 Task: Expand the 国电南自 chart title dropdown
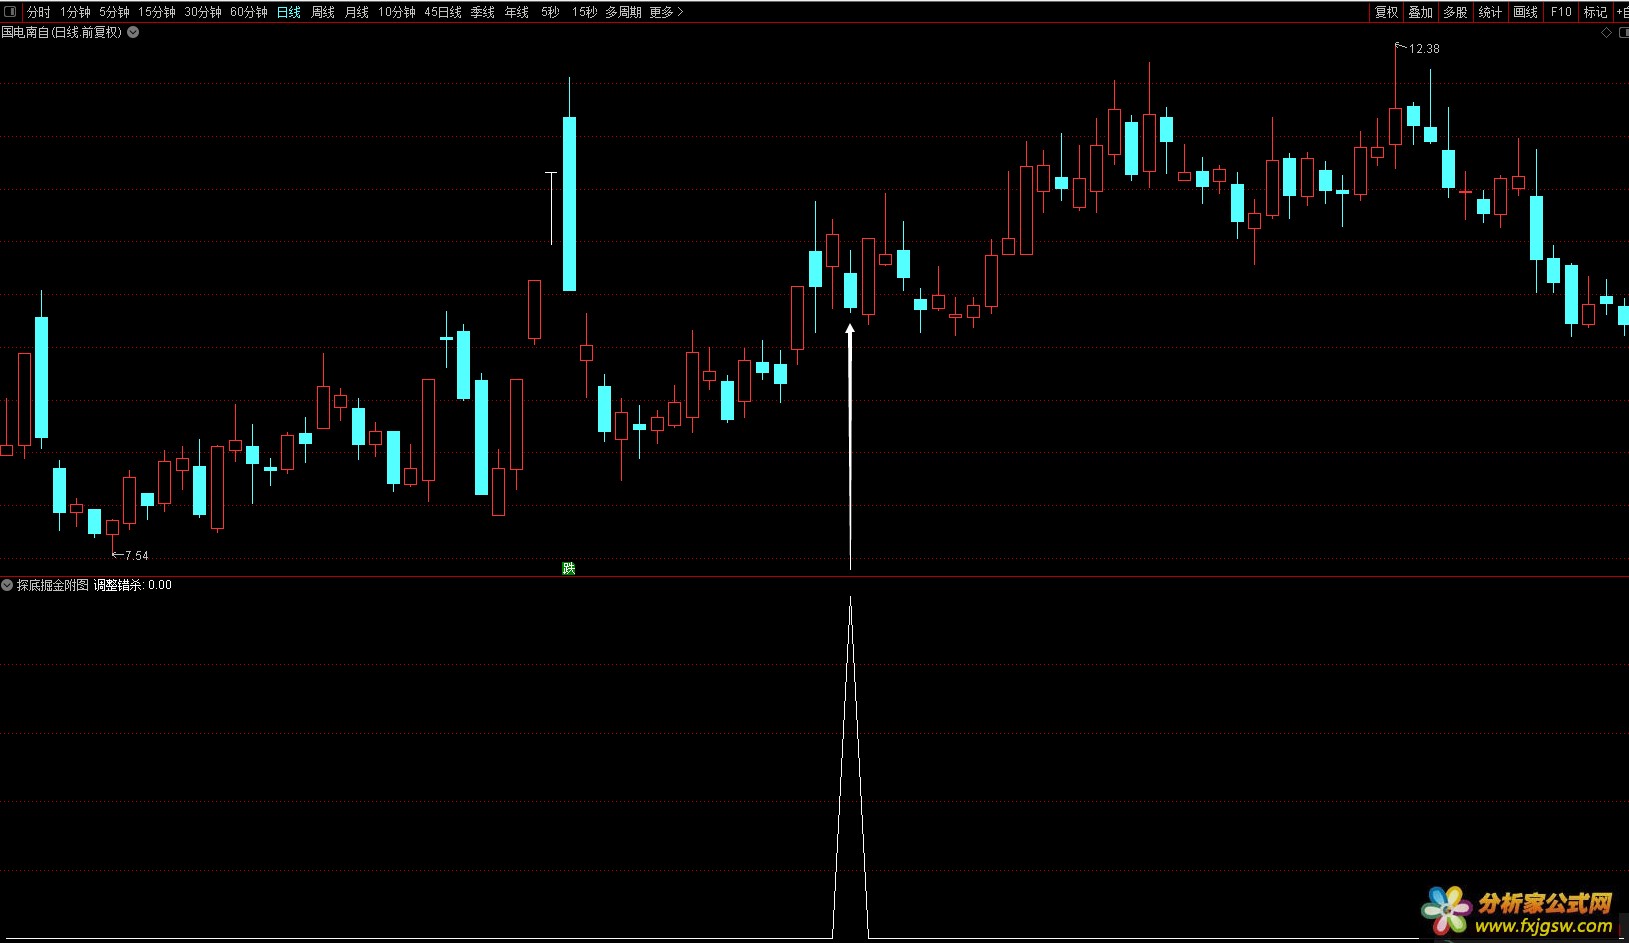[133, 32]
